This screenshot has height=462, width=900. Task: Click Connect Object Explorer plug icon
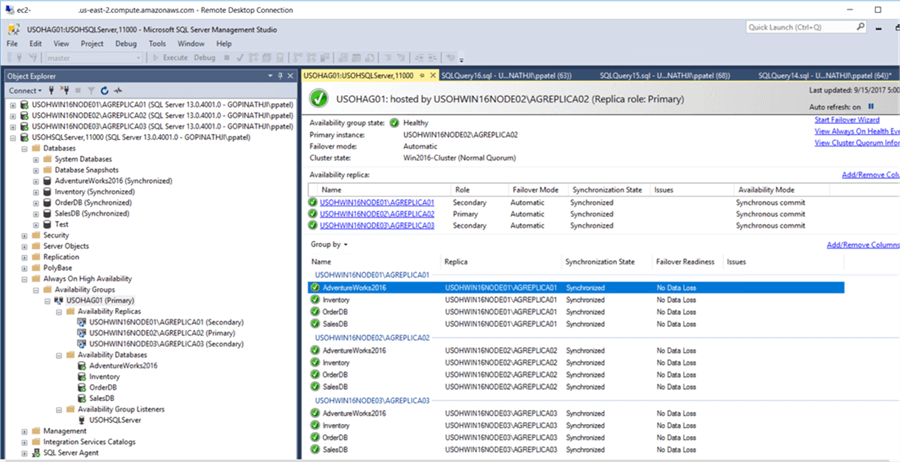click(x=52, y=91)
